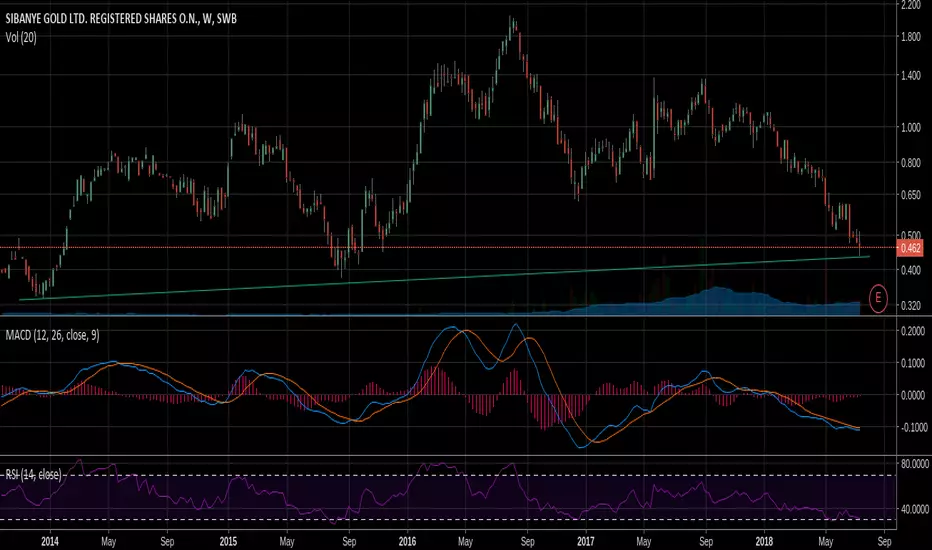
Task: Click the 0.800 price axis label
Action: pyautogui.click(x=911, y=162)
